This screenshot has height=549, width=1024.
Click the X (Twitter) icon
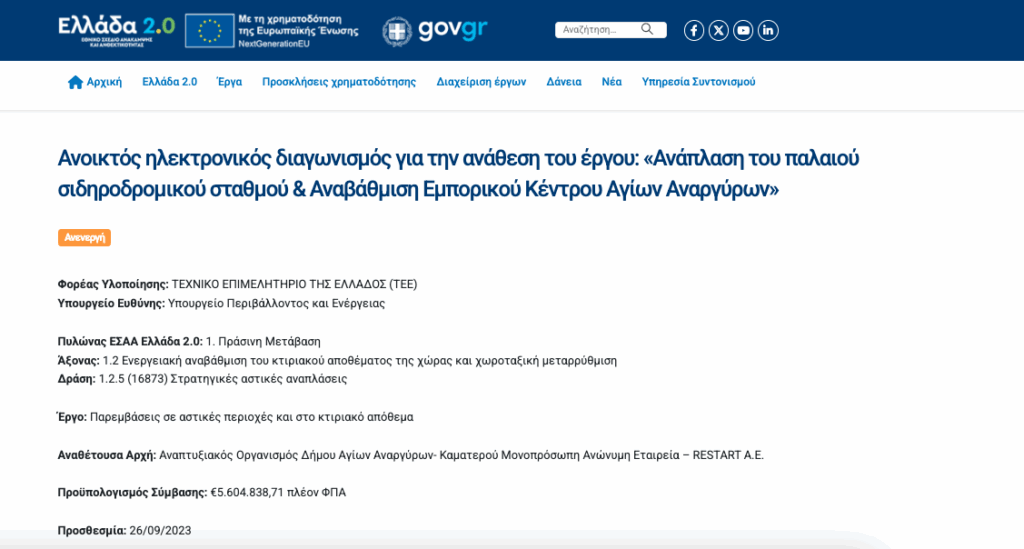click(719, 30)
